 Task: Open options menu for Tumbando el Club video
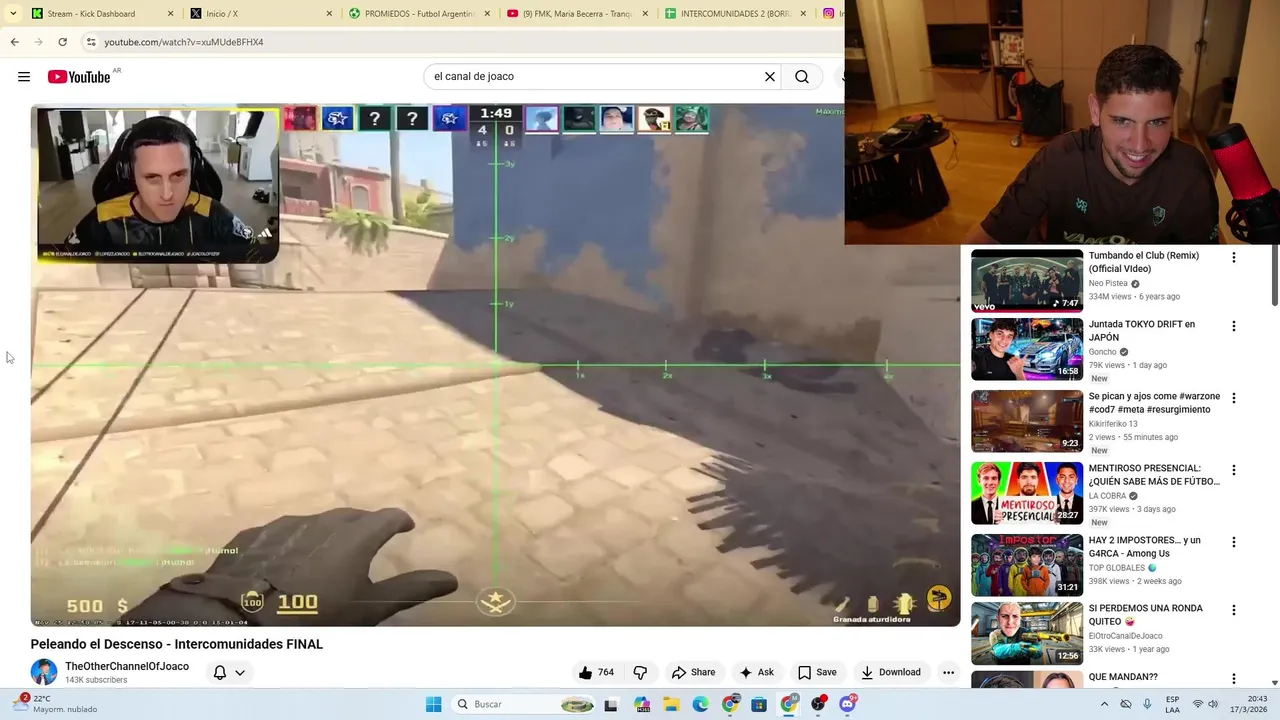click(x=1233, y=257)
